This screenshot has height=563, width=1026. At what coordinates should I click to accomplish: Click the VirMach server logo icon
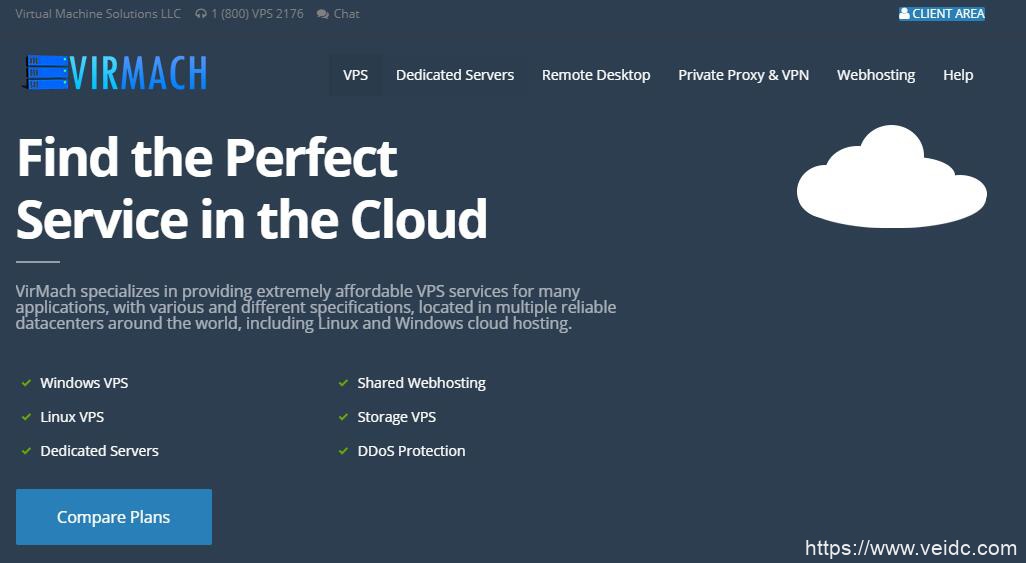46,74
